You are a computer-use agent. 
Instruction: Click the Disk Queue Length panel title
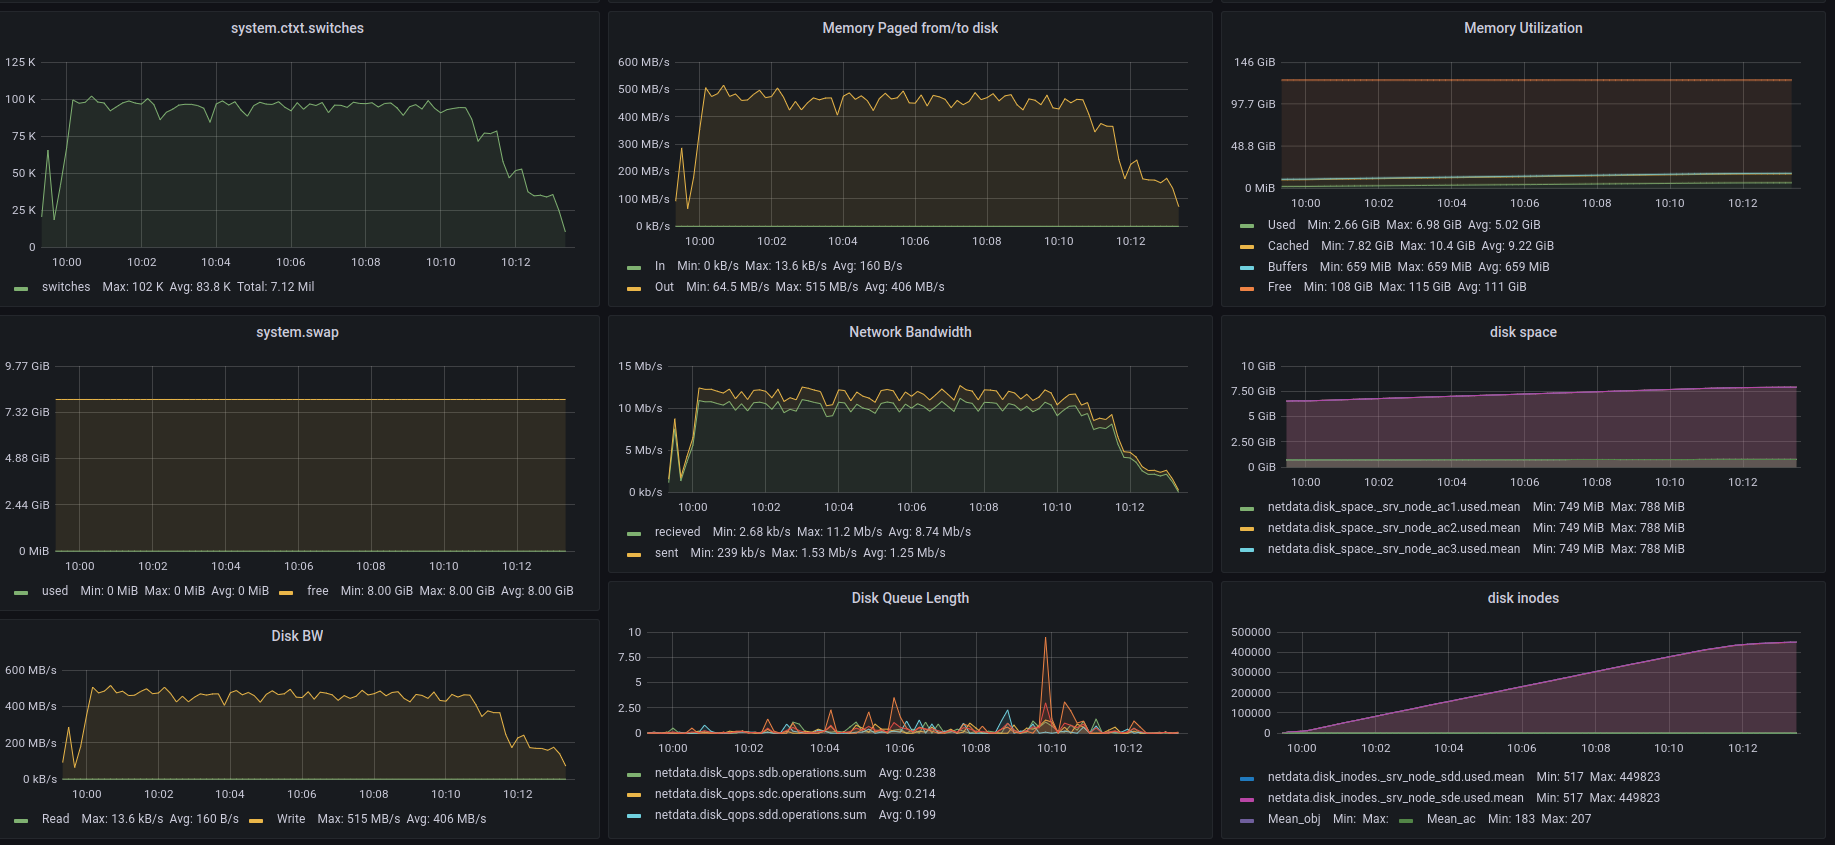[x=910, y=598]
